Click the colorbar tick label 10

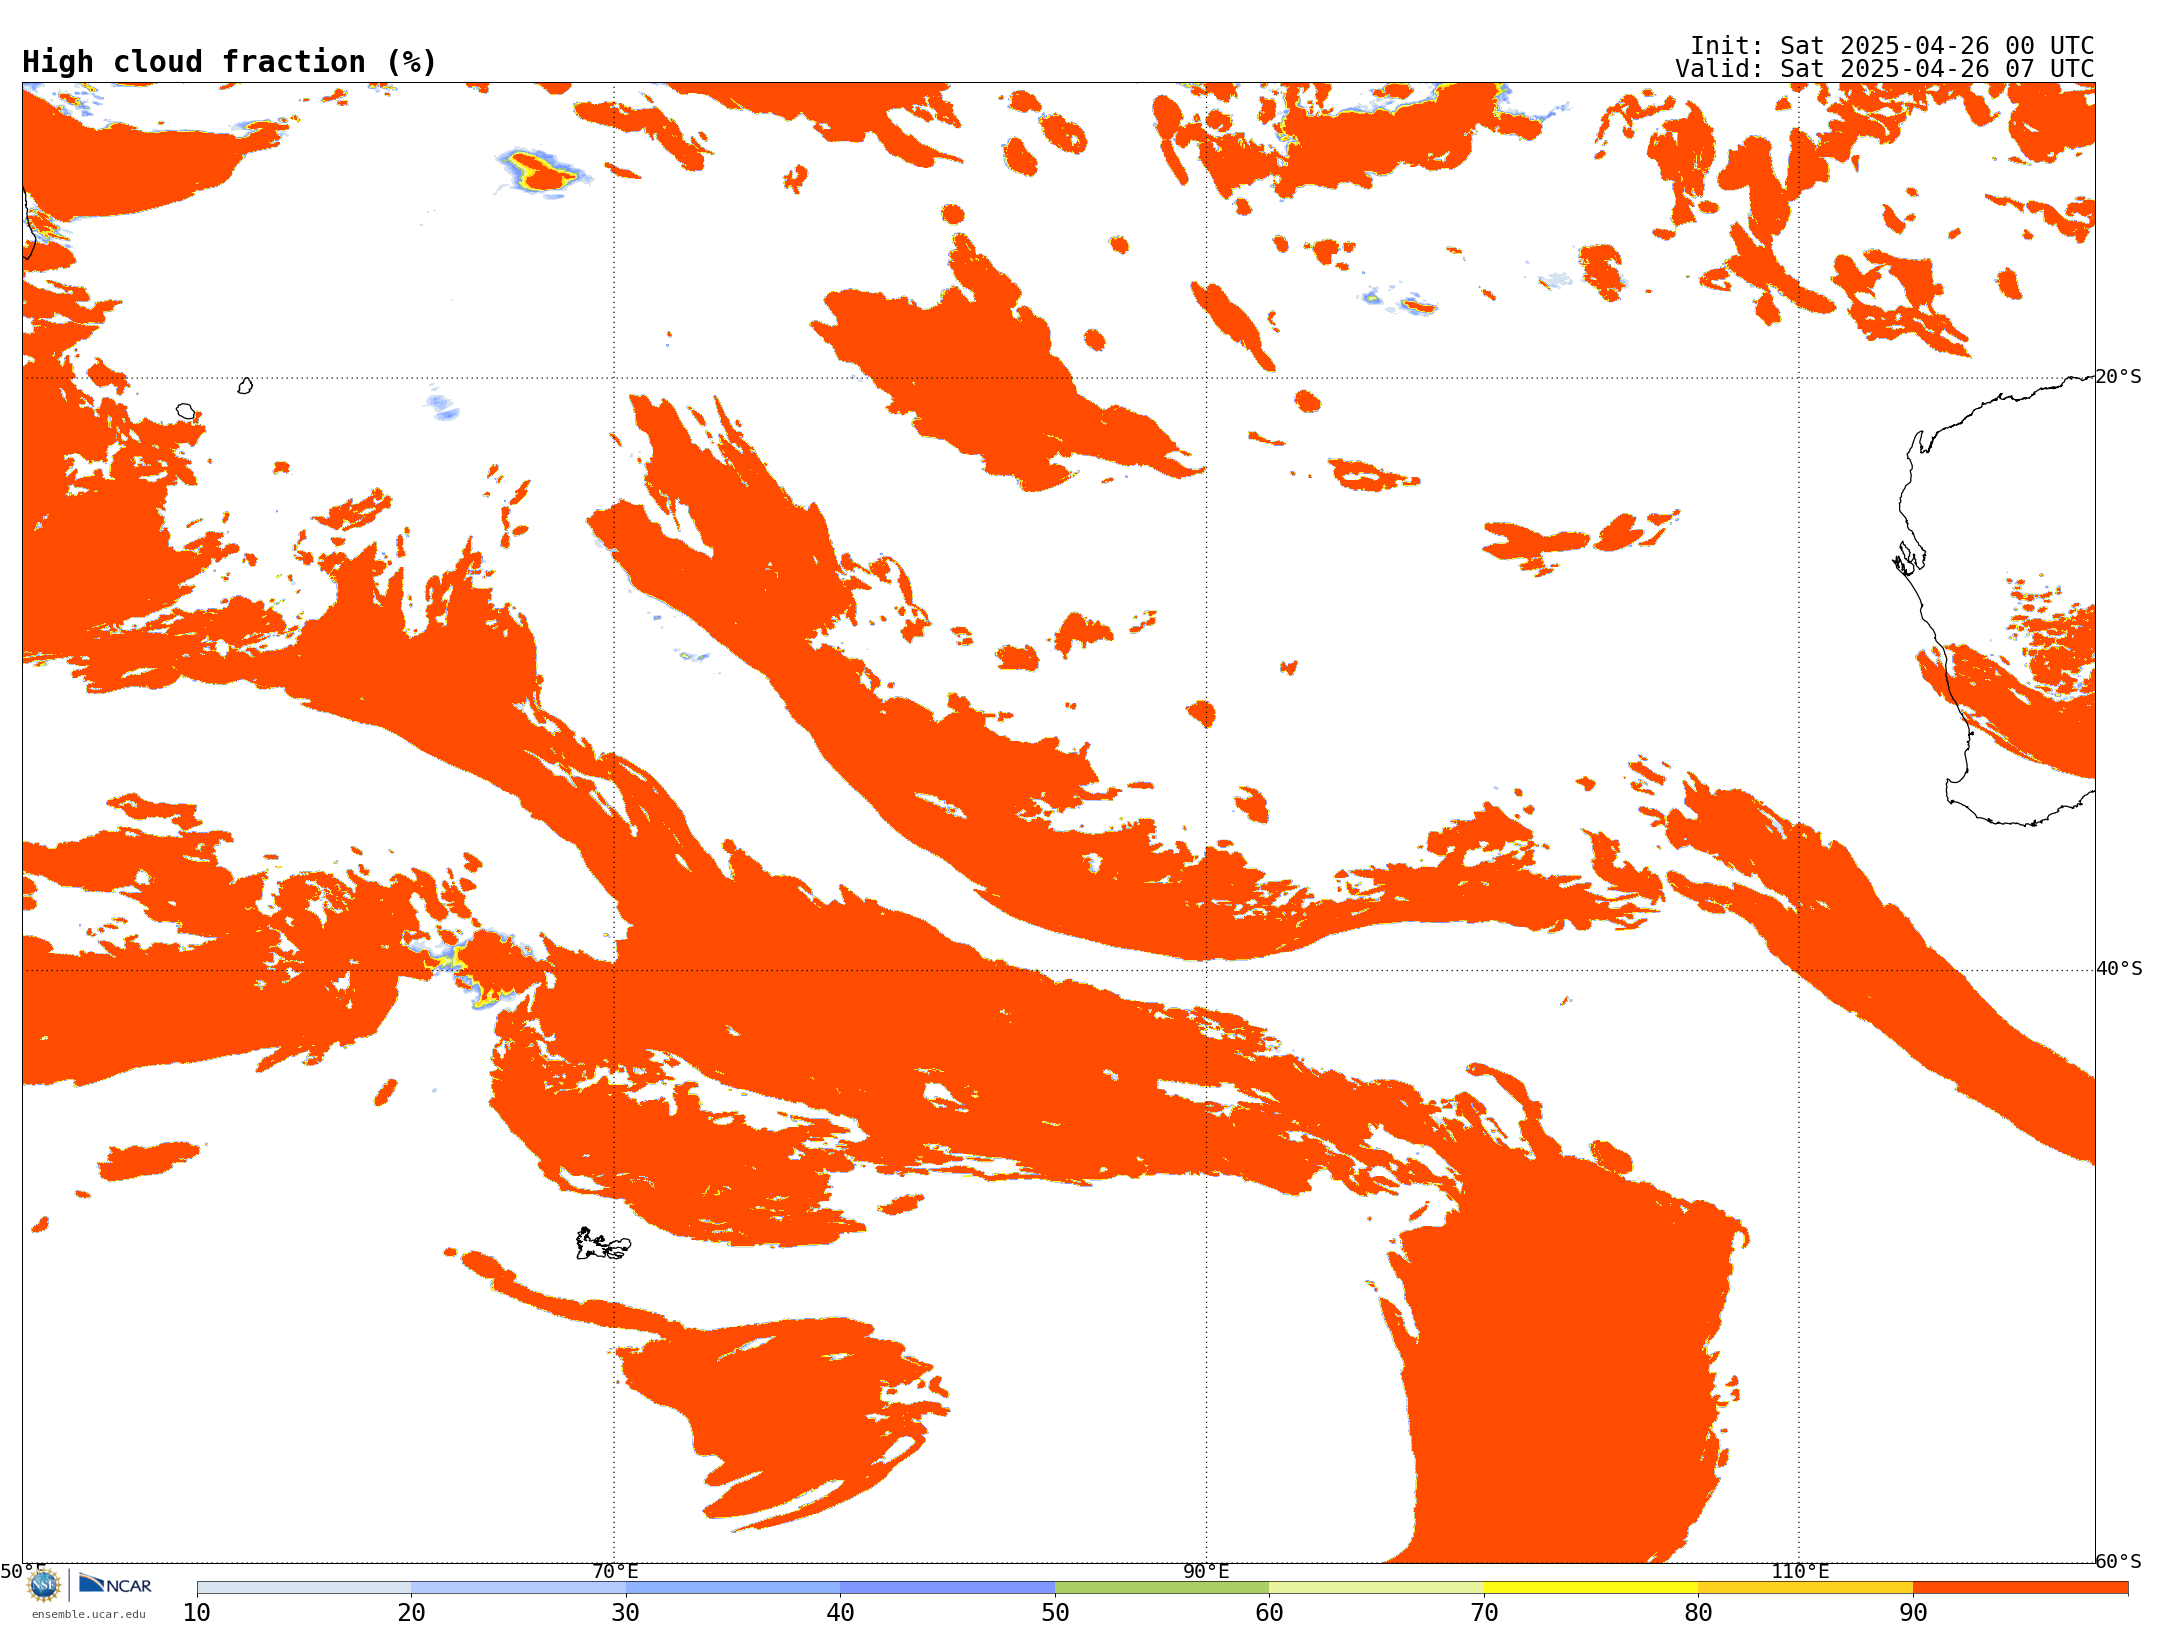(x=197, y=1613)
